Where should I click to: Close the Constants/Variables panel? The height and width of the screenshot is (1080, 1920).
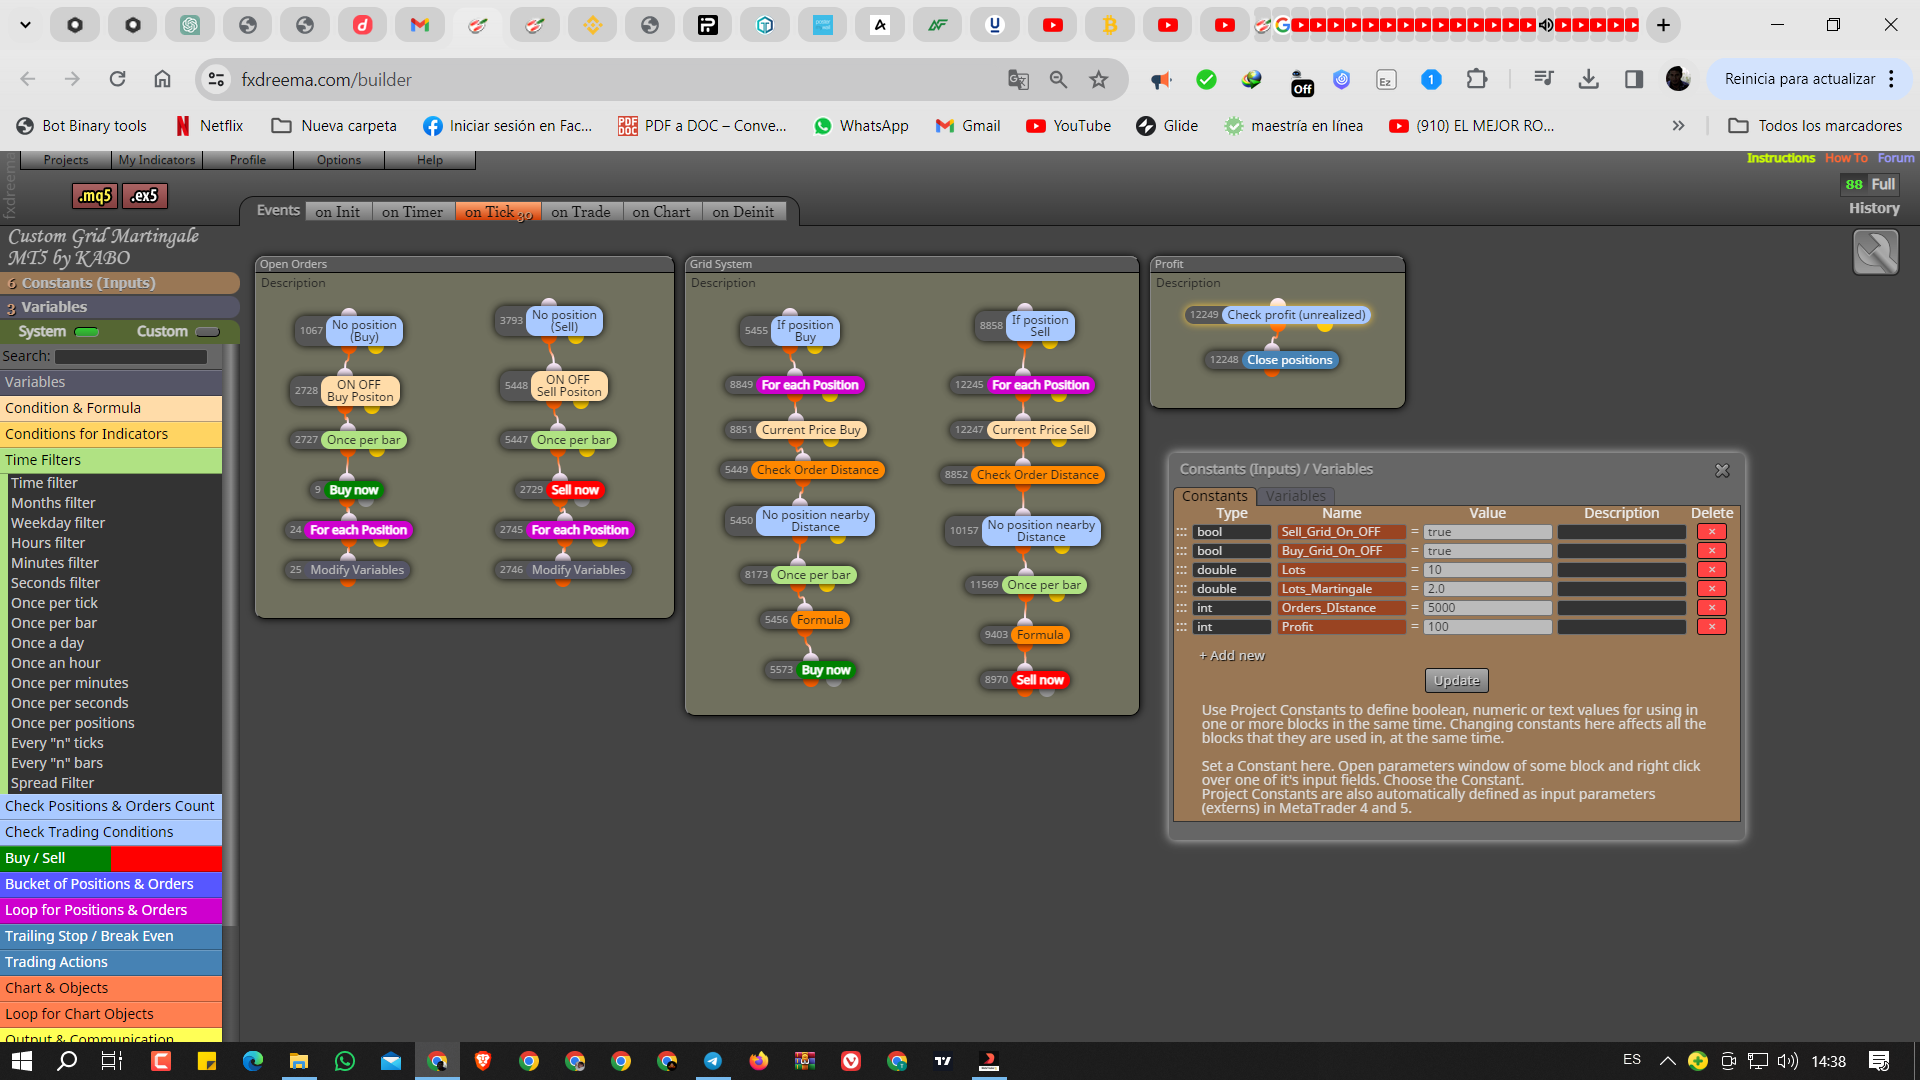tap(1722, 470)
